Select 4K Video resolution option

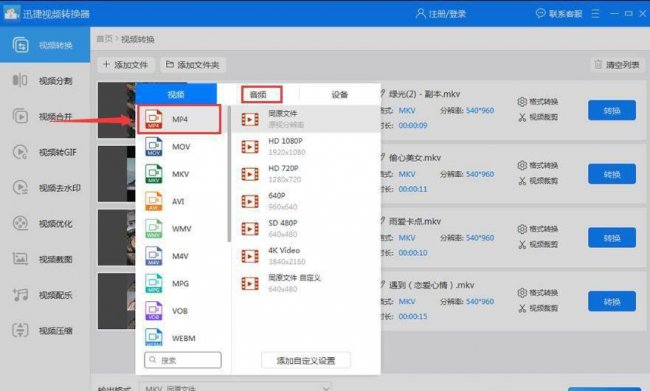coord(306,256)
